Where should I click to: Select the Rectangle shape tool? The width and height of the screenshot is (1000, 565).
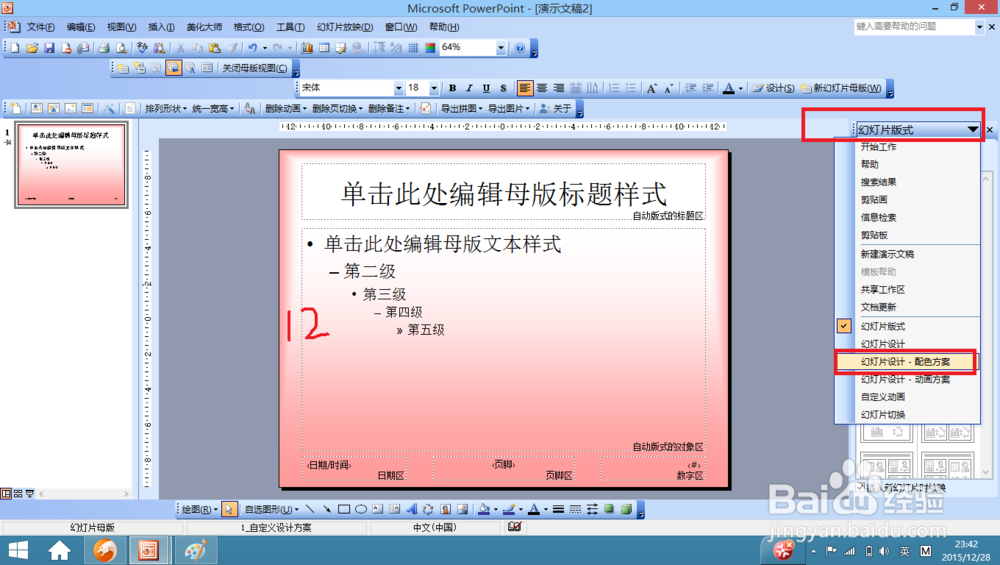[344, 509]
